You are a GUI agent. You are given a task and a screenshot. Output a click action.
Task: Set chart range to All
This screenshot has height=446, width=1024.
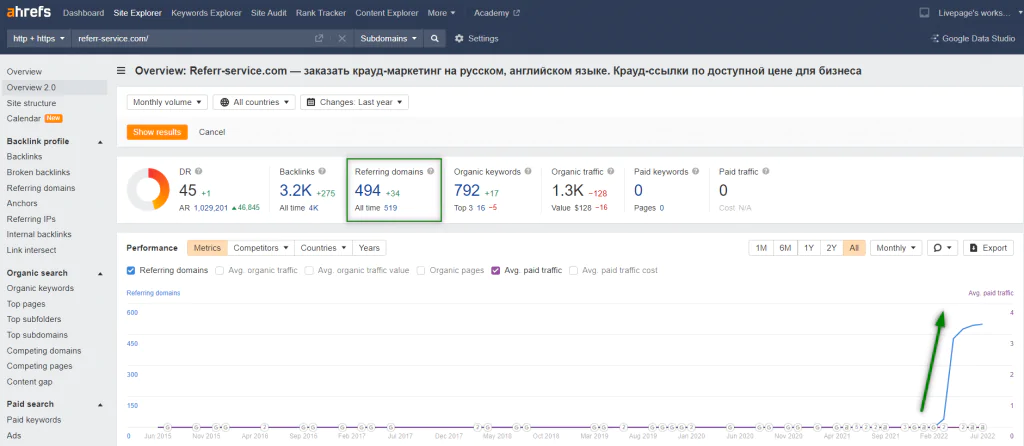pos(854,248)
